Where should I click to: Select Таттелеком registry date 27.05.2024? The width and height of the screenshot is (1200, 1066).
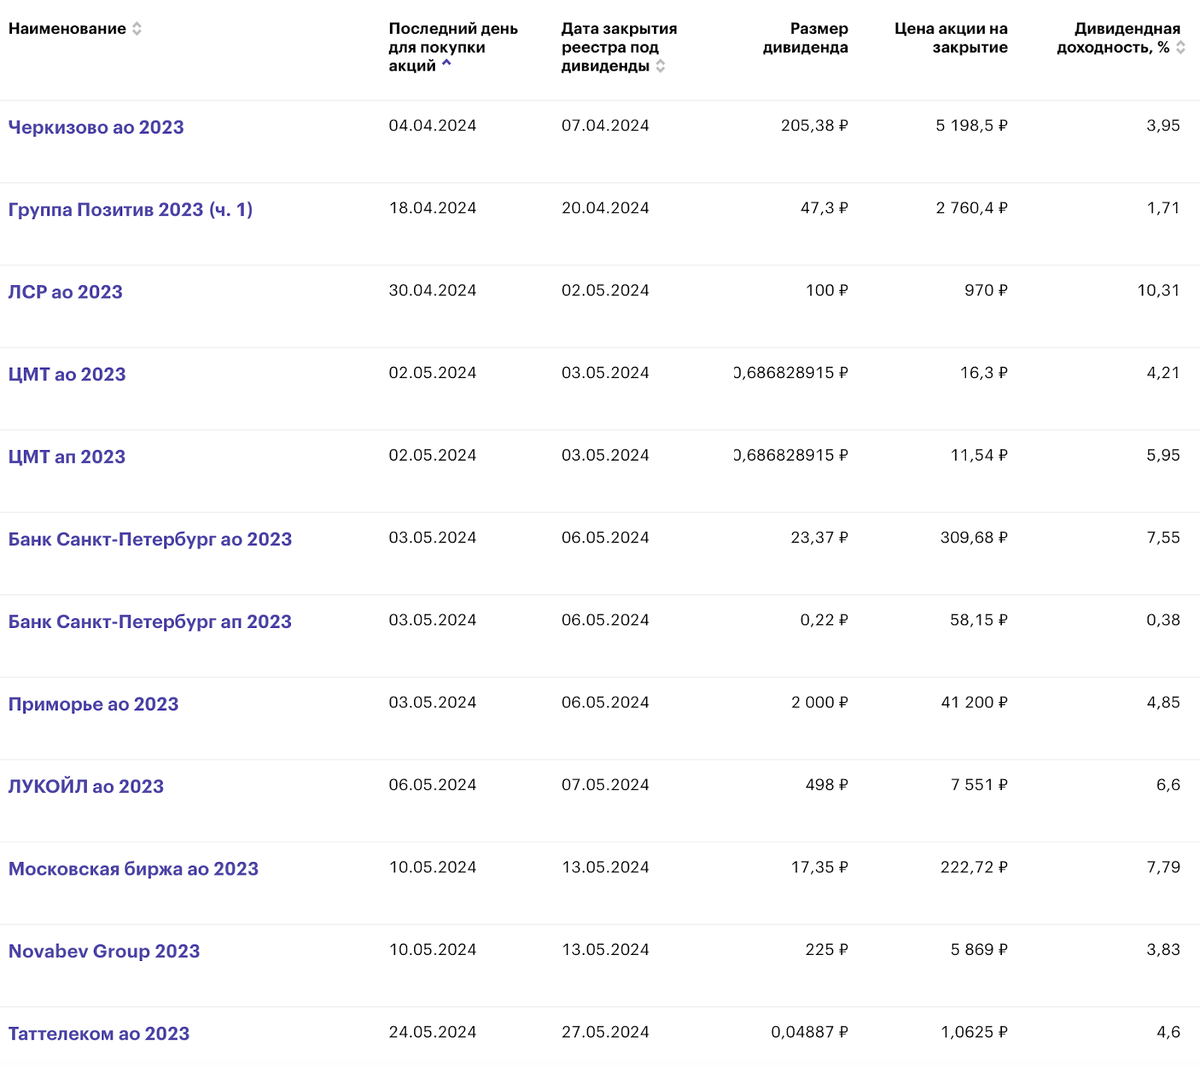[x=605, y=1032]
